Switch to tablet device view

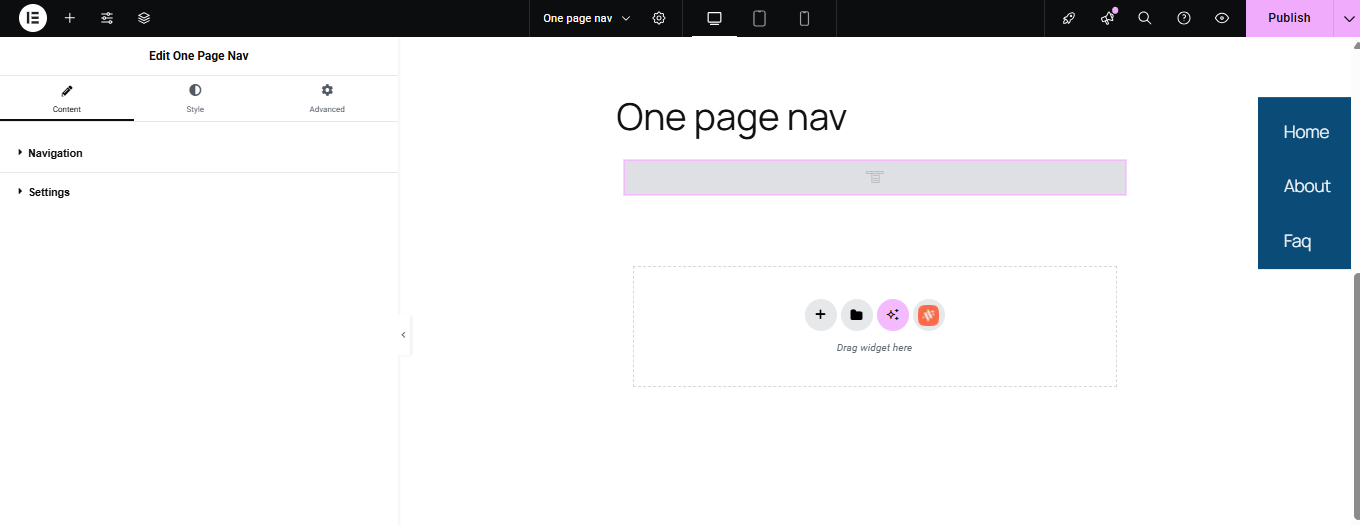point(759,18)
